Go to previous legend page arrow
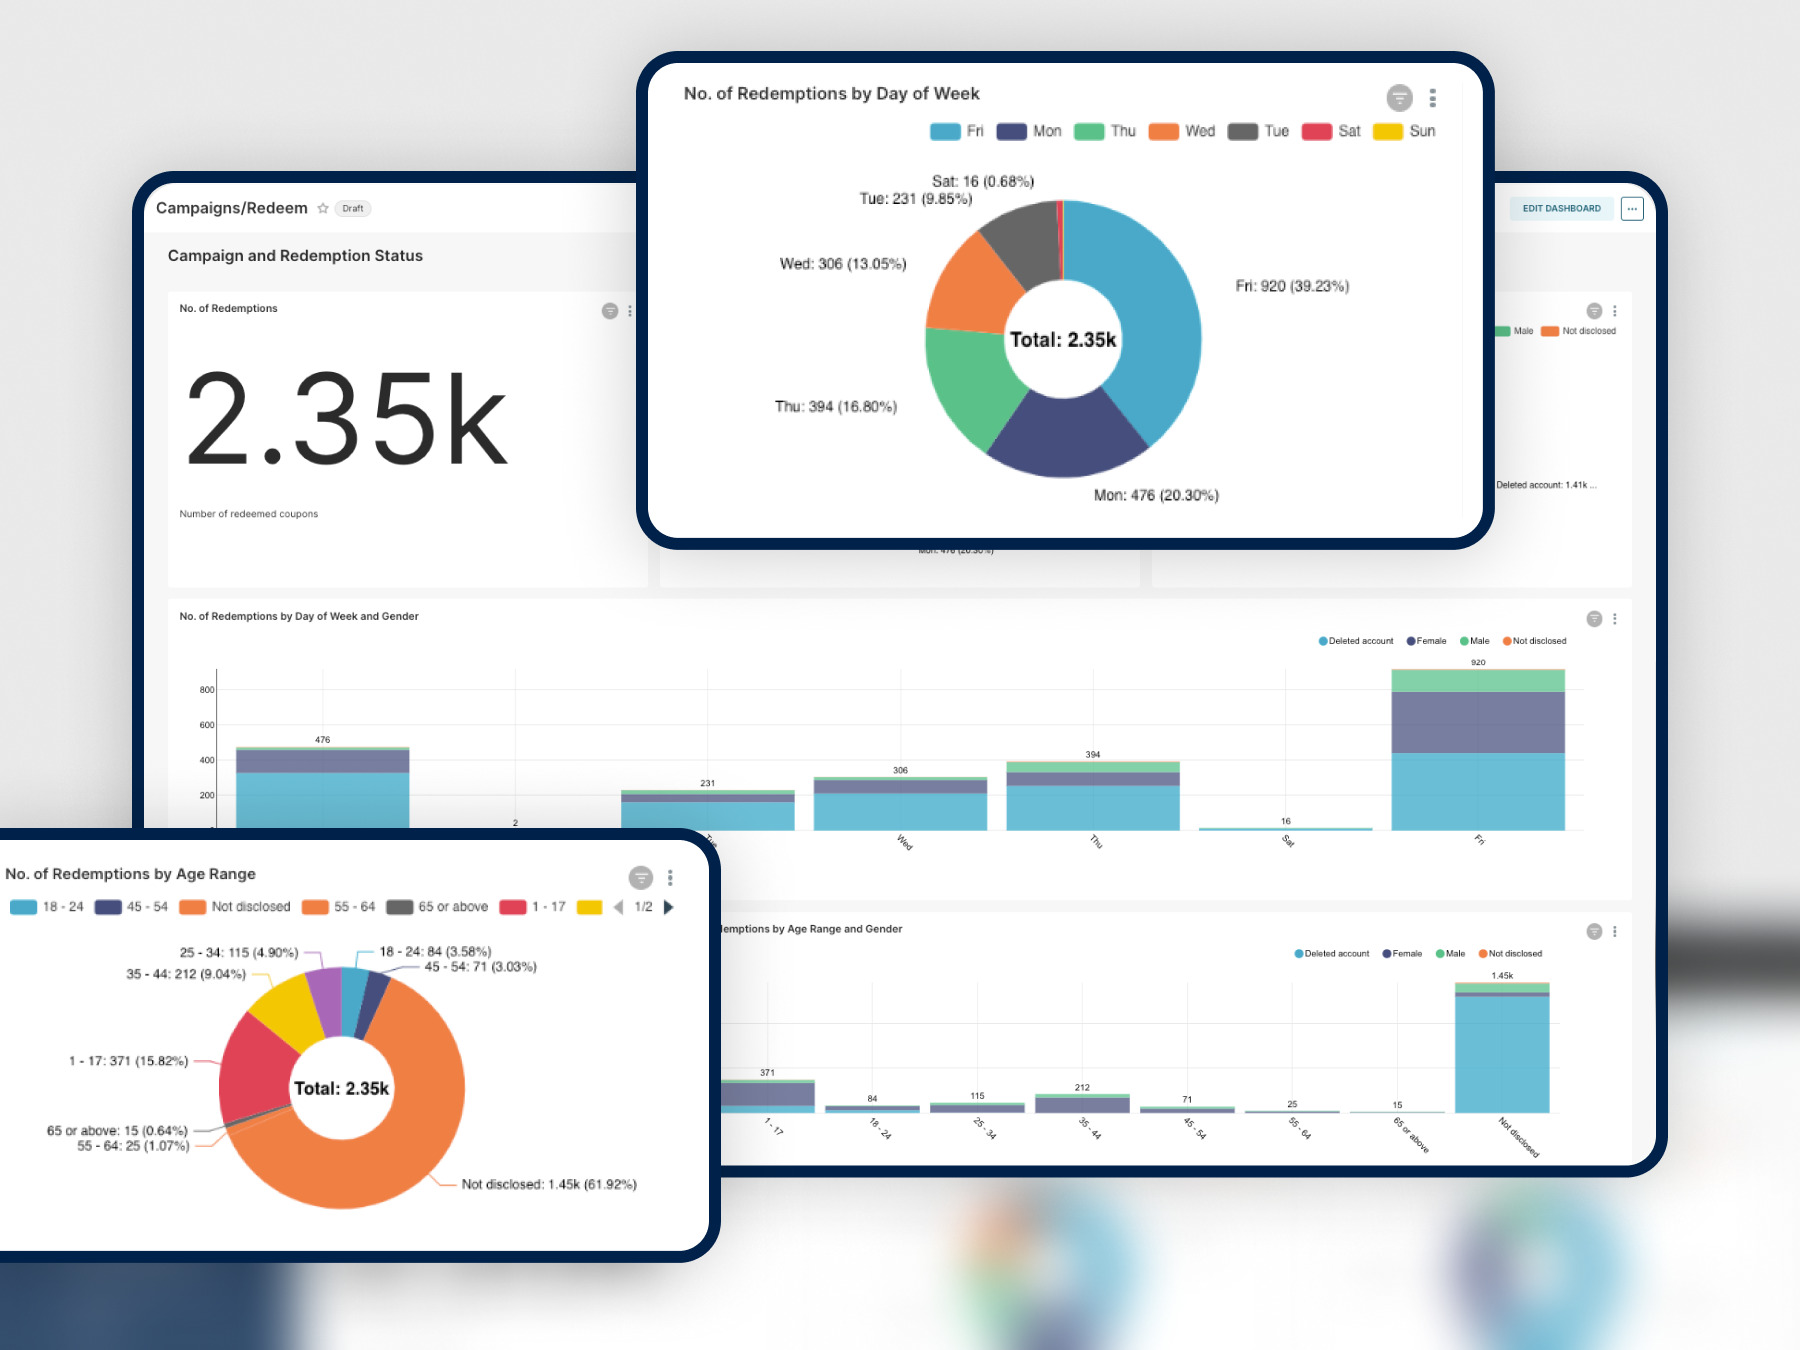Image resolution: width=1800 pixels, height=1350 pixels. tap(618, 907)
